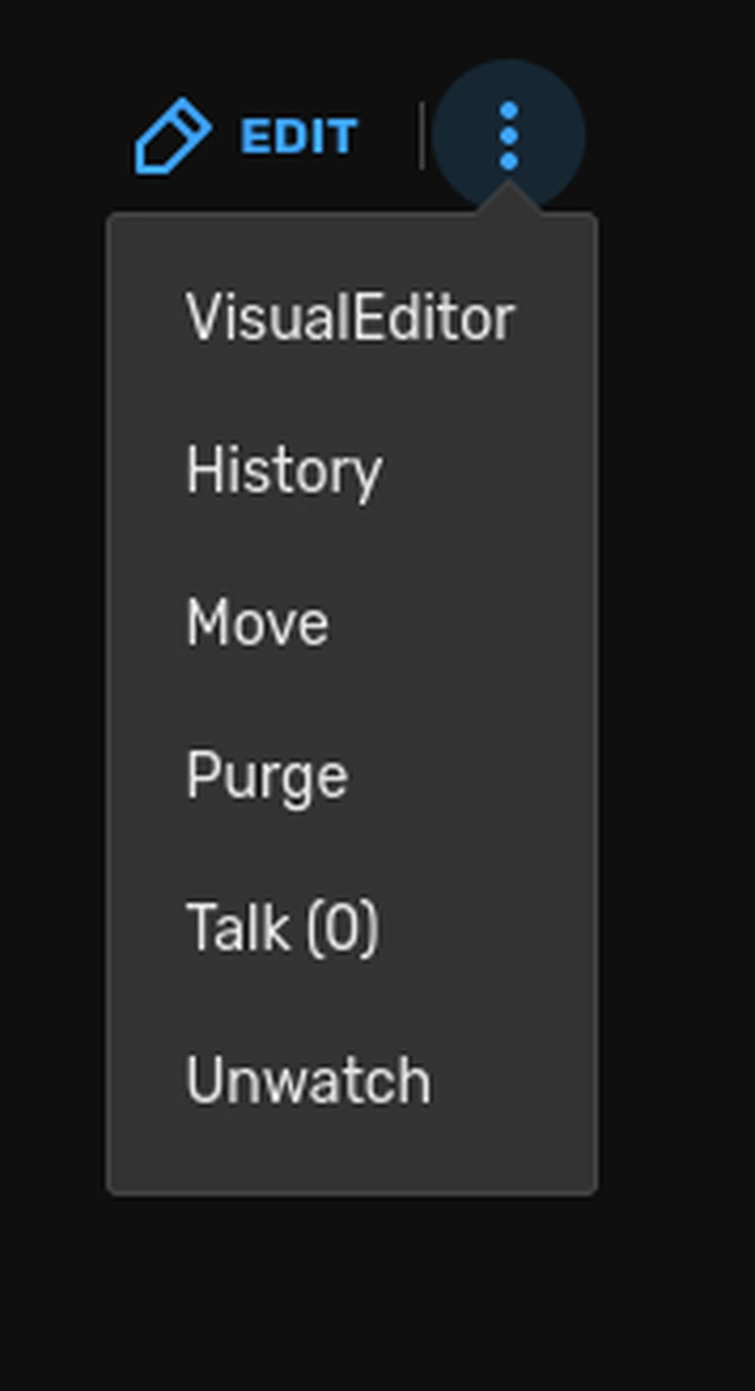The image size is (755, 1391).
Task: Open the Talk (0) page link
Action: coord(283,928)
